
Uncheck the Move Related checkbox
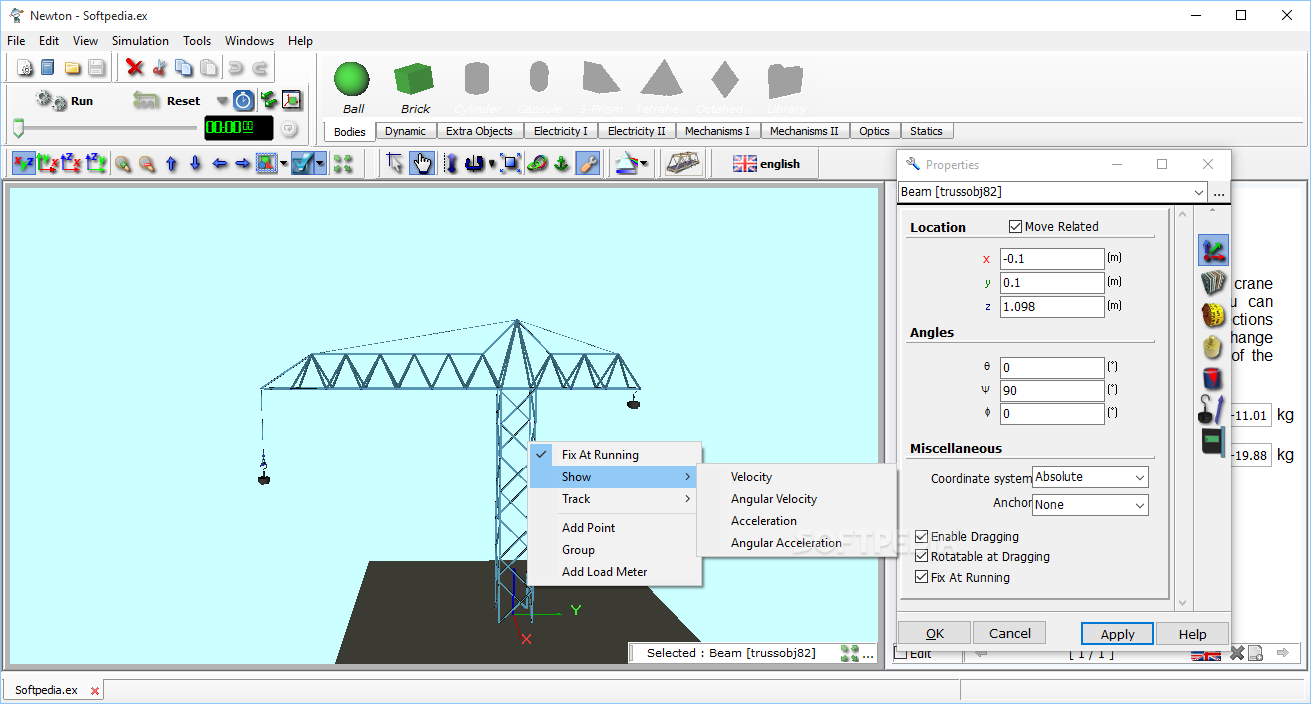coord(1016,226)
